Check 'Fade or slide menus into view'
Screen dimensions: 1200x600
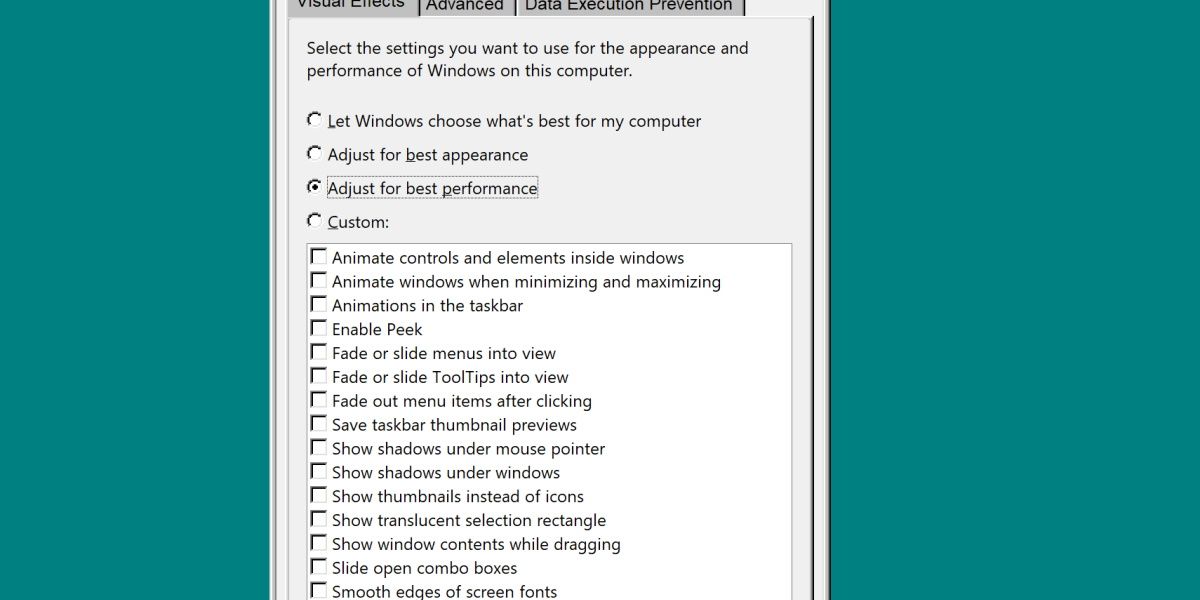coord(319,352)
